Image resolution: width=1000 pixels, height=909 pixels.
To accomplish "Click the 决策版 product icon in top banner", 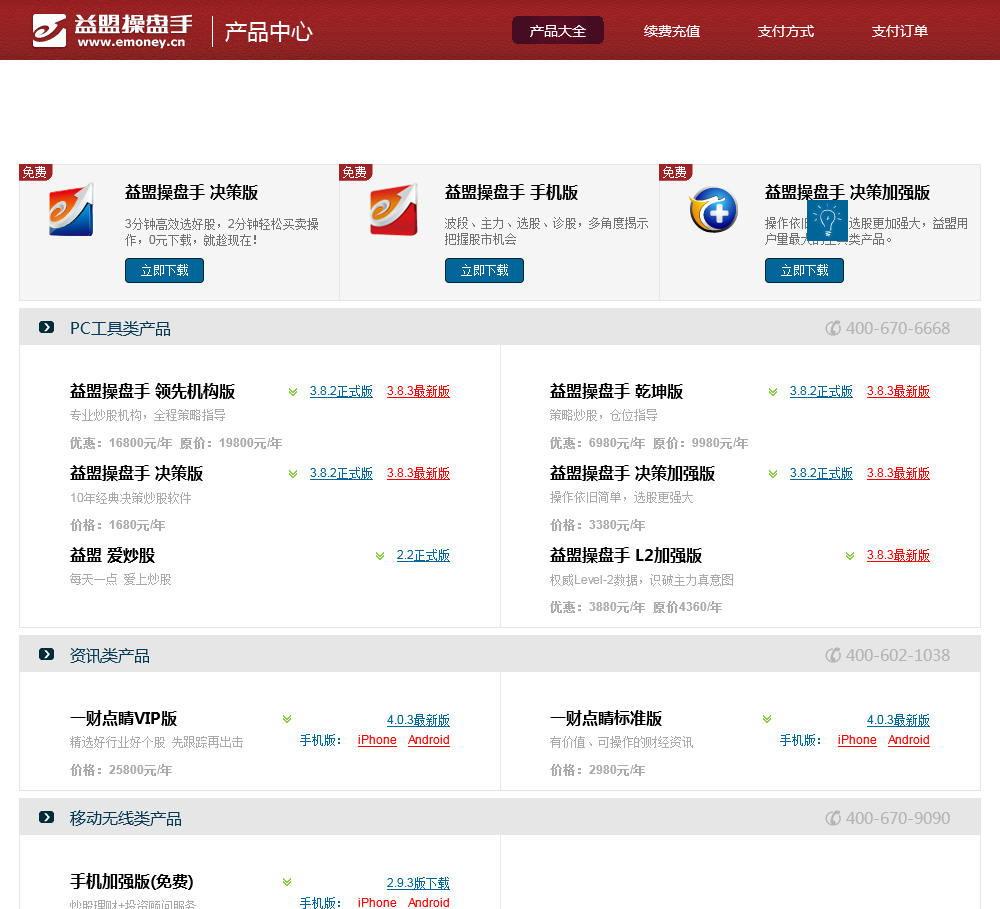I will (x=71, y=210).
